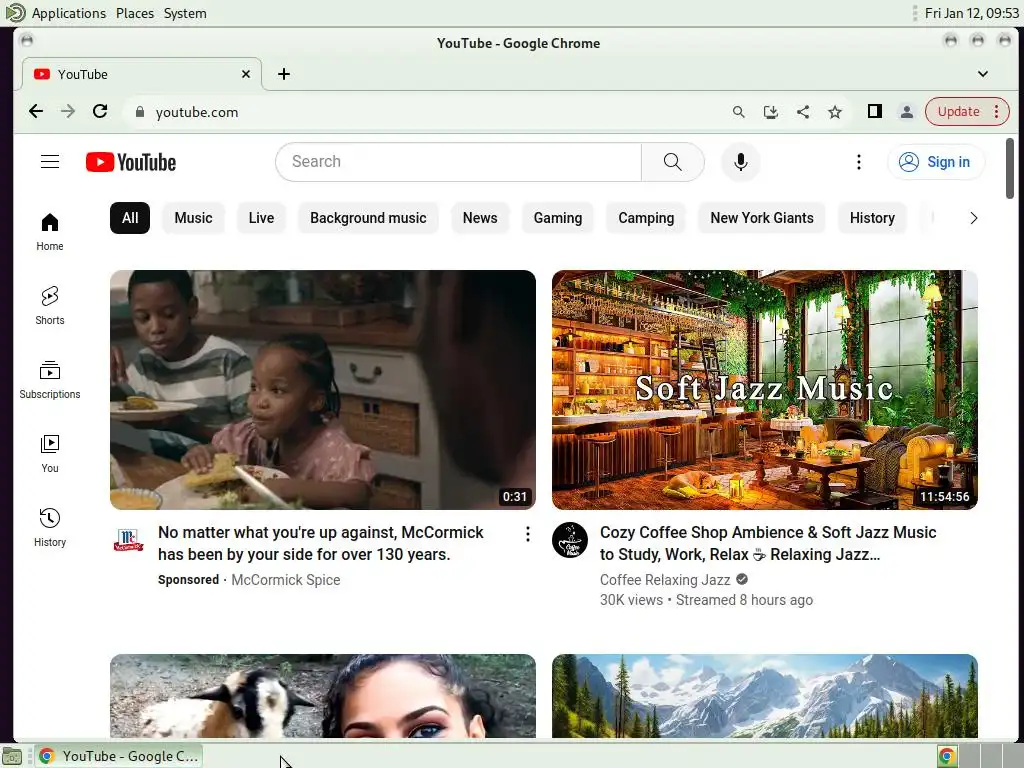This screenshot has height=768, width=1024.
Task: Open a new tab with the plus button
Action: tap(283, 74)
